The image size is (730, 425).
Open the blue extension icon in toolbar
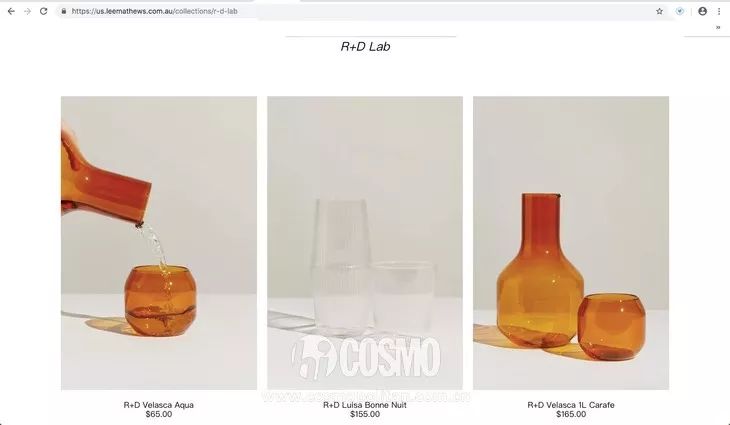(x=680, y=11)
